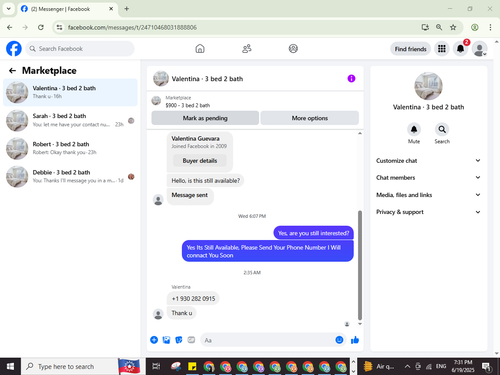The width and height of the screenshot is (500, 375).
Task: Click the chat scrollbar thumb
Action: pos(360,265)
